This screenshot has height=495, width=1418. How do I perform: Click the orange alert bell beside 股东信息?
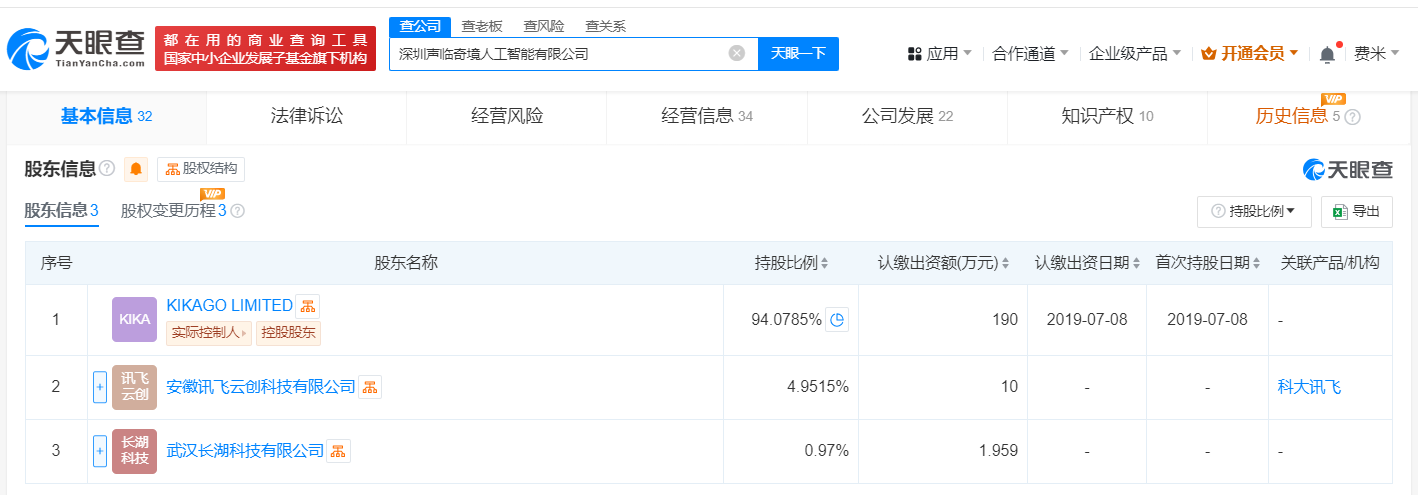point(136,169)
